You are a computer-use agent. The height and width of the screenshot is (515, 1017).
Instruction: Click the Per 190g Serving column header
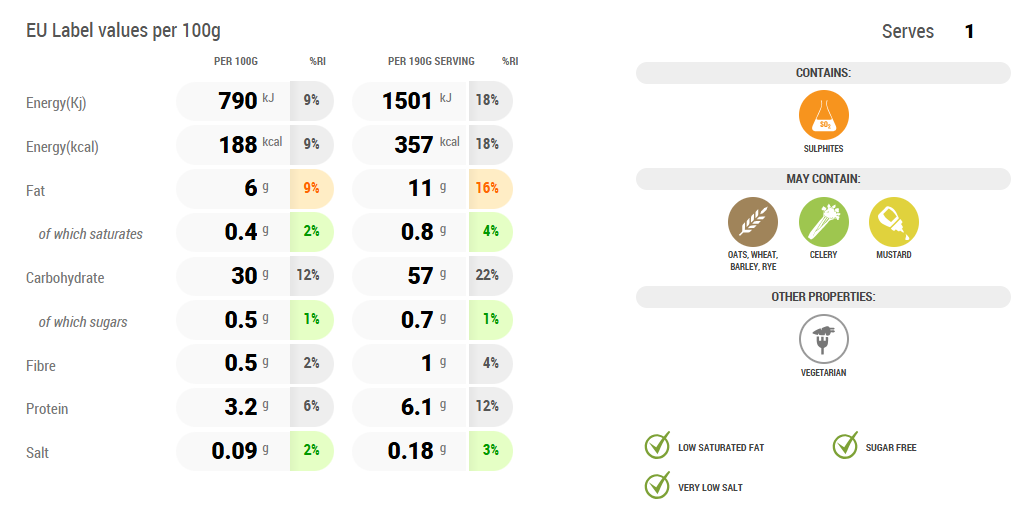[431, 62]
